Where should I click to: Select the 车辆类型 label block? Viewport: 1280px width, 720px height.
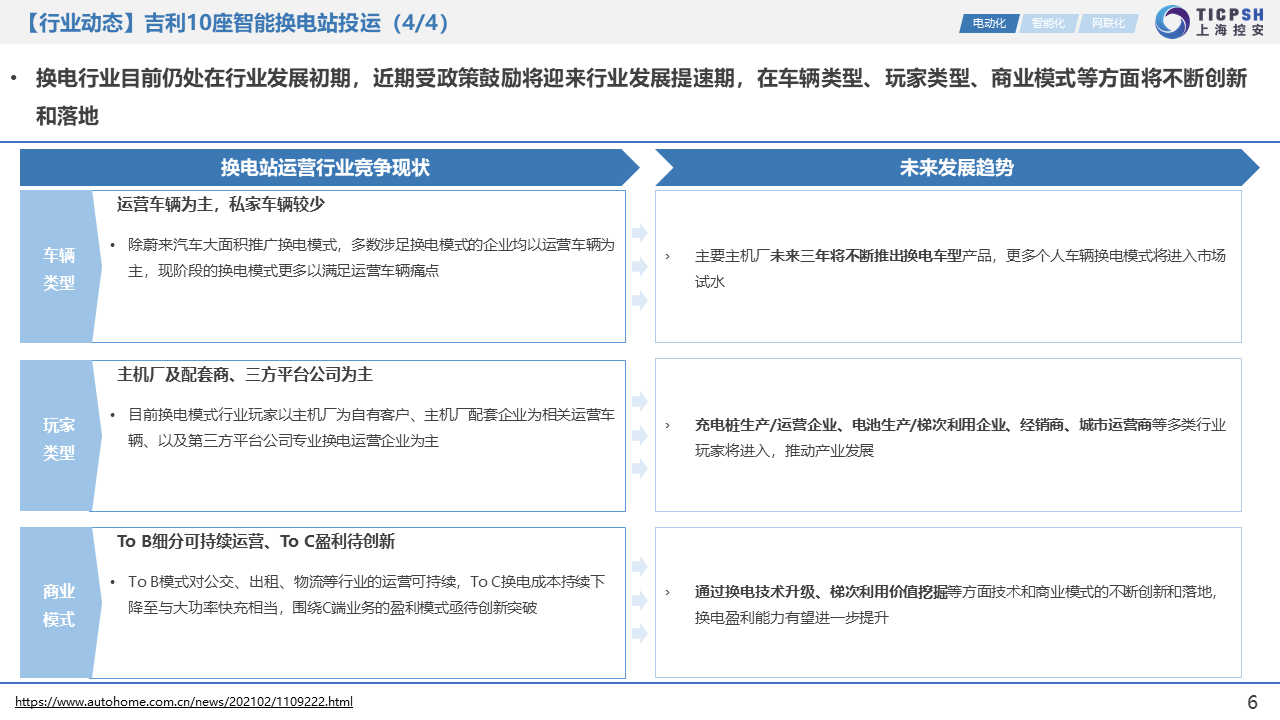pyautogui.click(x=58, y=268)
